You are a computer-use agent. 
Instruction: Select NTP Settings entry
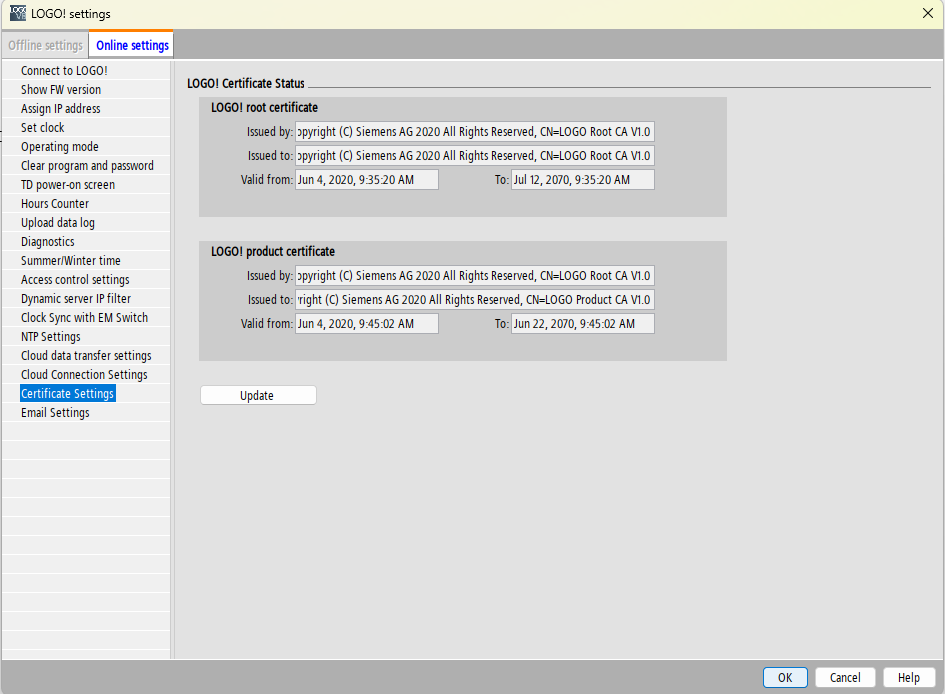tap(51, 336)
